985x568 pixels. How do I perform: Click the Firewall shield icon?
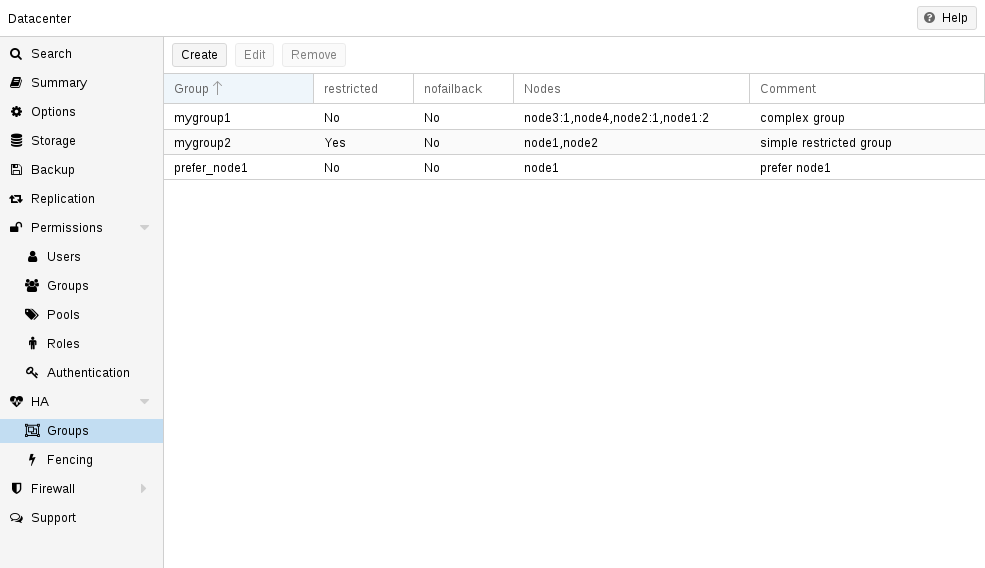pyautogui.click(x=16, y=489)
